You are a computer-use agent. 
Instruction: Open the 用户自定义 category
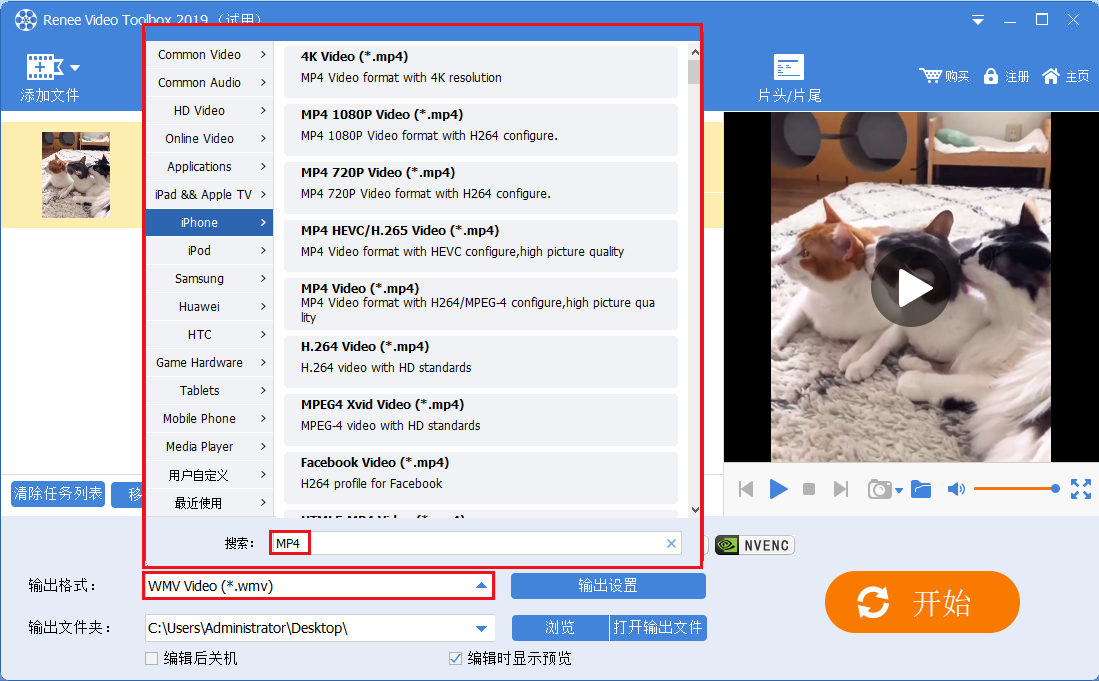point(210,475)
